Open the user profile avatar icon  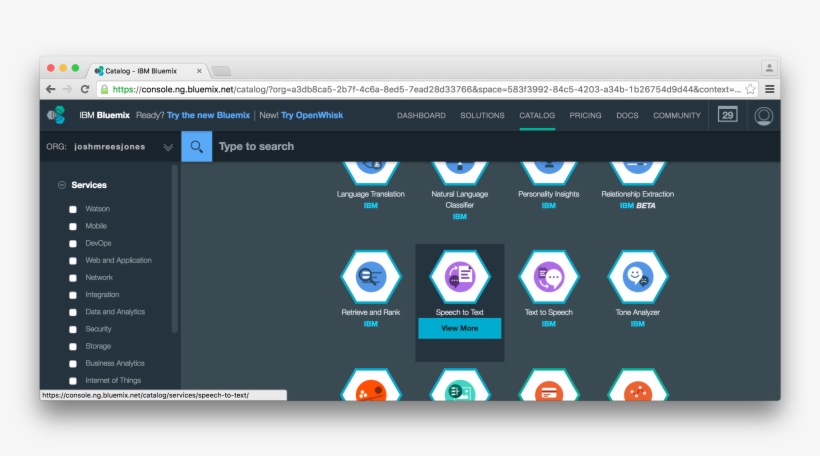764,116
